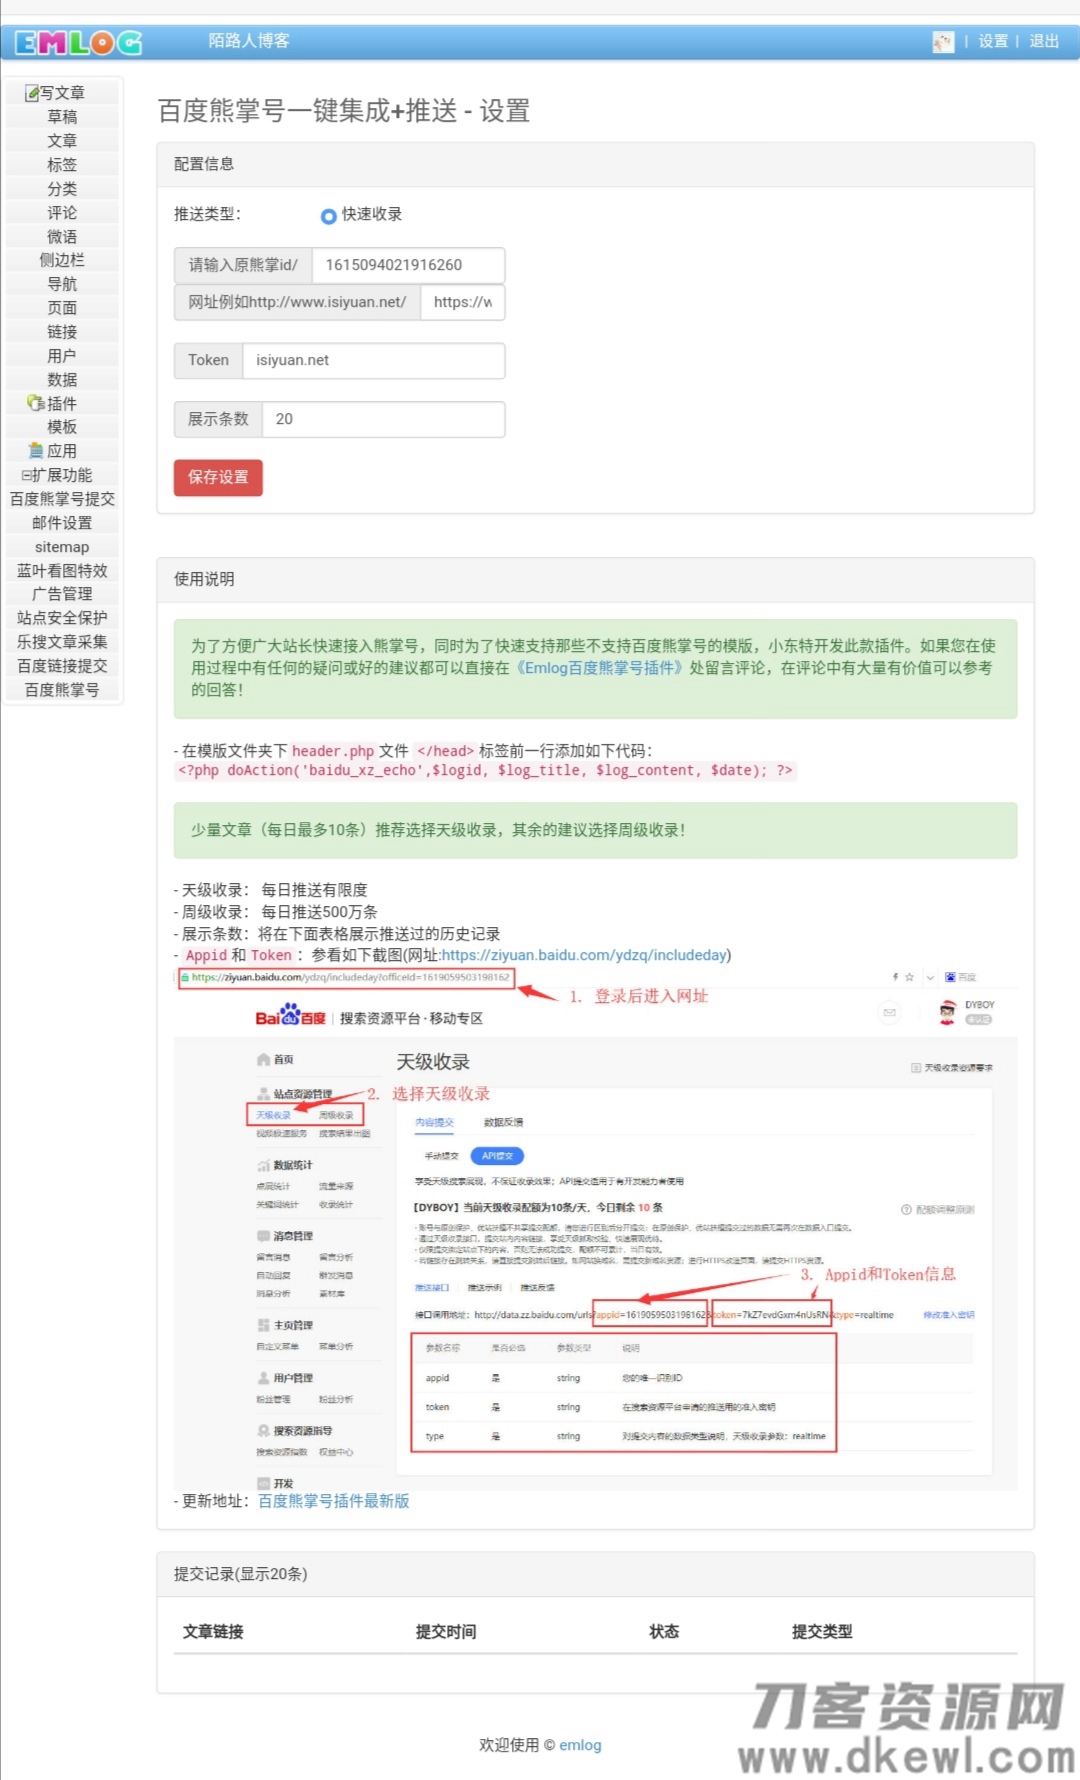Screen dimensions: 1080x1780
Task: Open the sitemap sidebar item
Action: [x=62, y=547]
